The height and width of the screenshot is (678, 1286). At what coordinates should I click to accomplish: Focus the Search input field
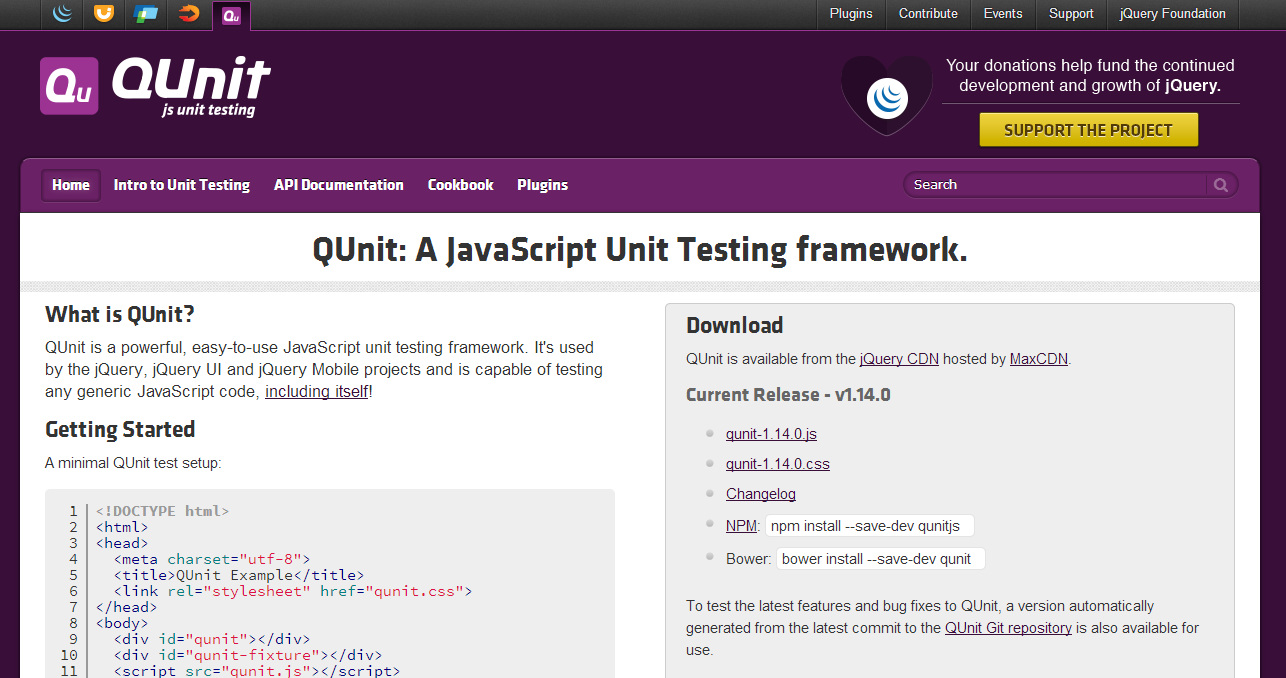(1058, 185)
